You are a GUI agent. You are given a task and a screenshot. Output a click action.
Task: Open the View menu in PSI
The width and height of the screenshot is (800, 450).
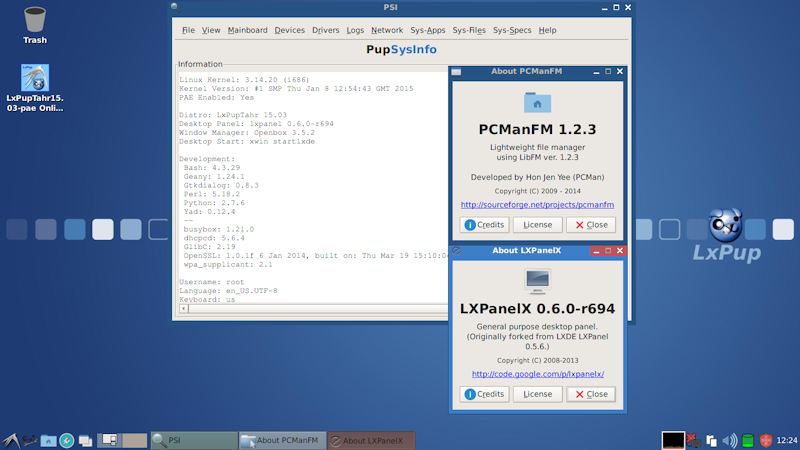211,30
